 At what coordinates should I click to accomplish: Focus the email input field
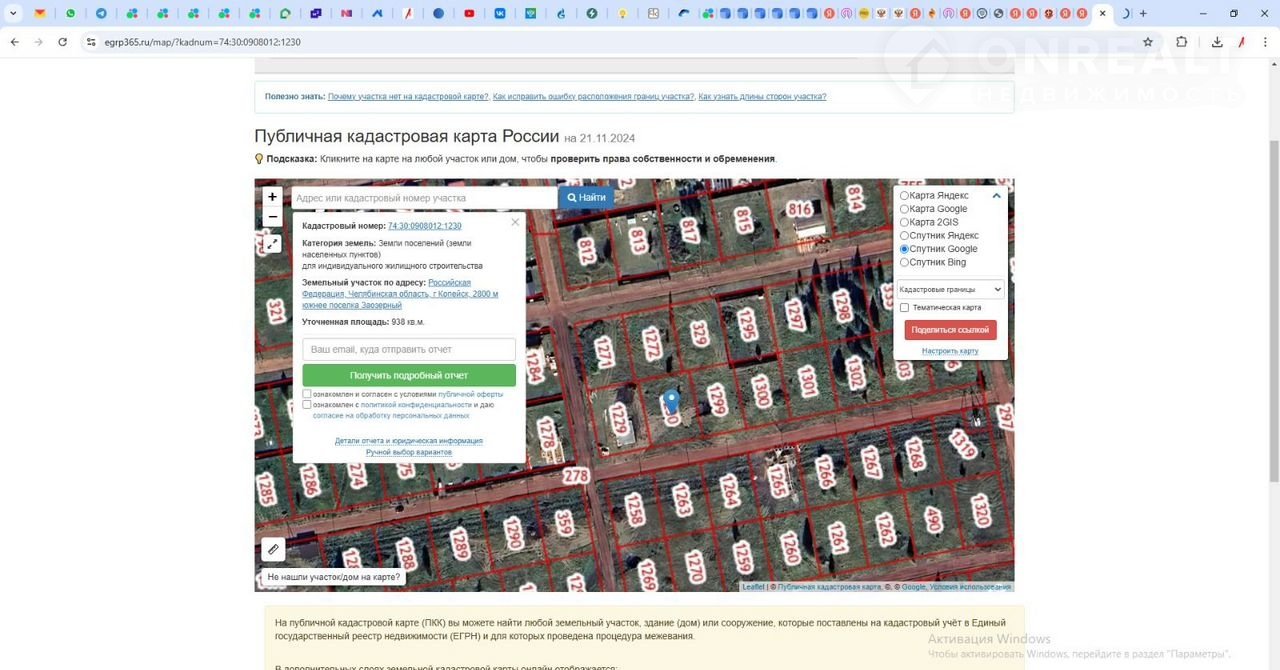click(x=409, y=349)
